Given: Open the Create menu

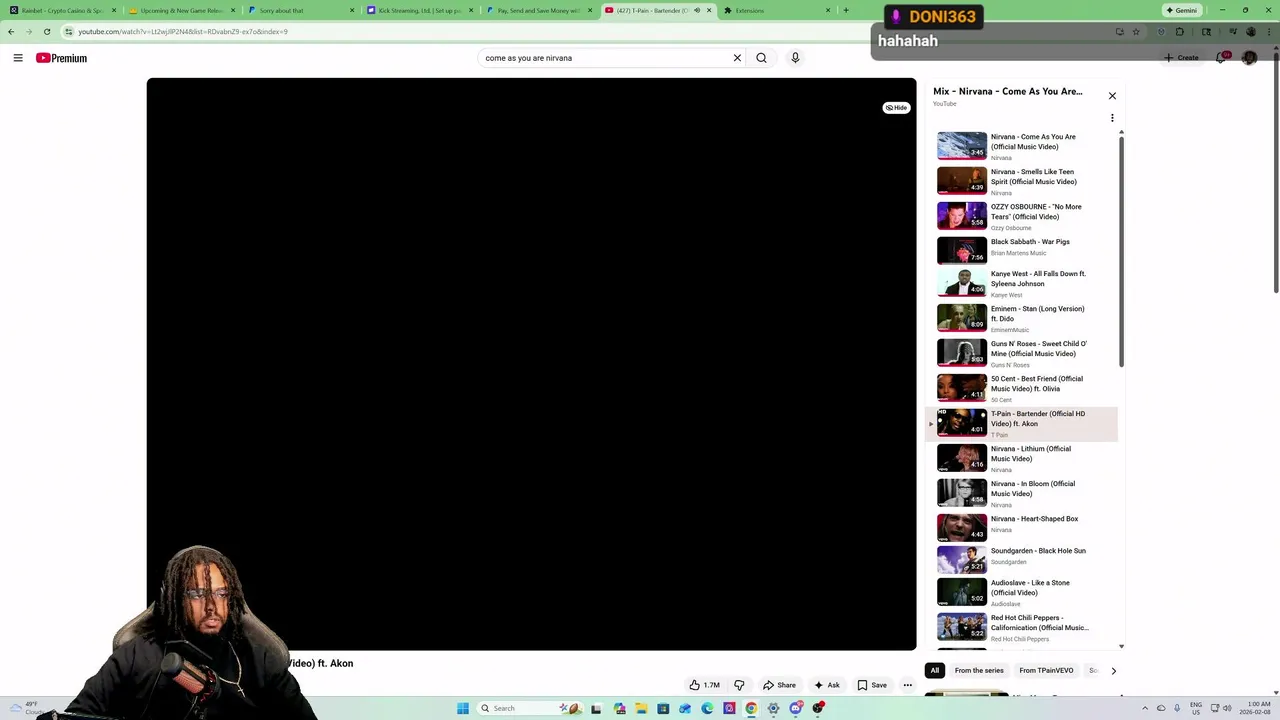Looking at the screenshot, I should click(1181, 58).
